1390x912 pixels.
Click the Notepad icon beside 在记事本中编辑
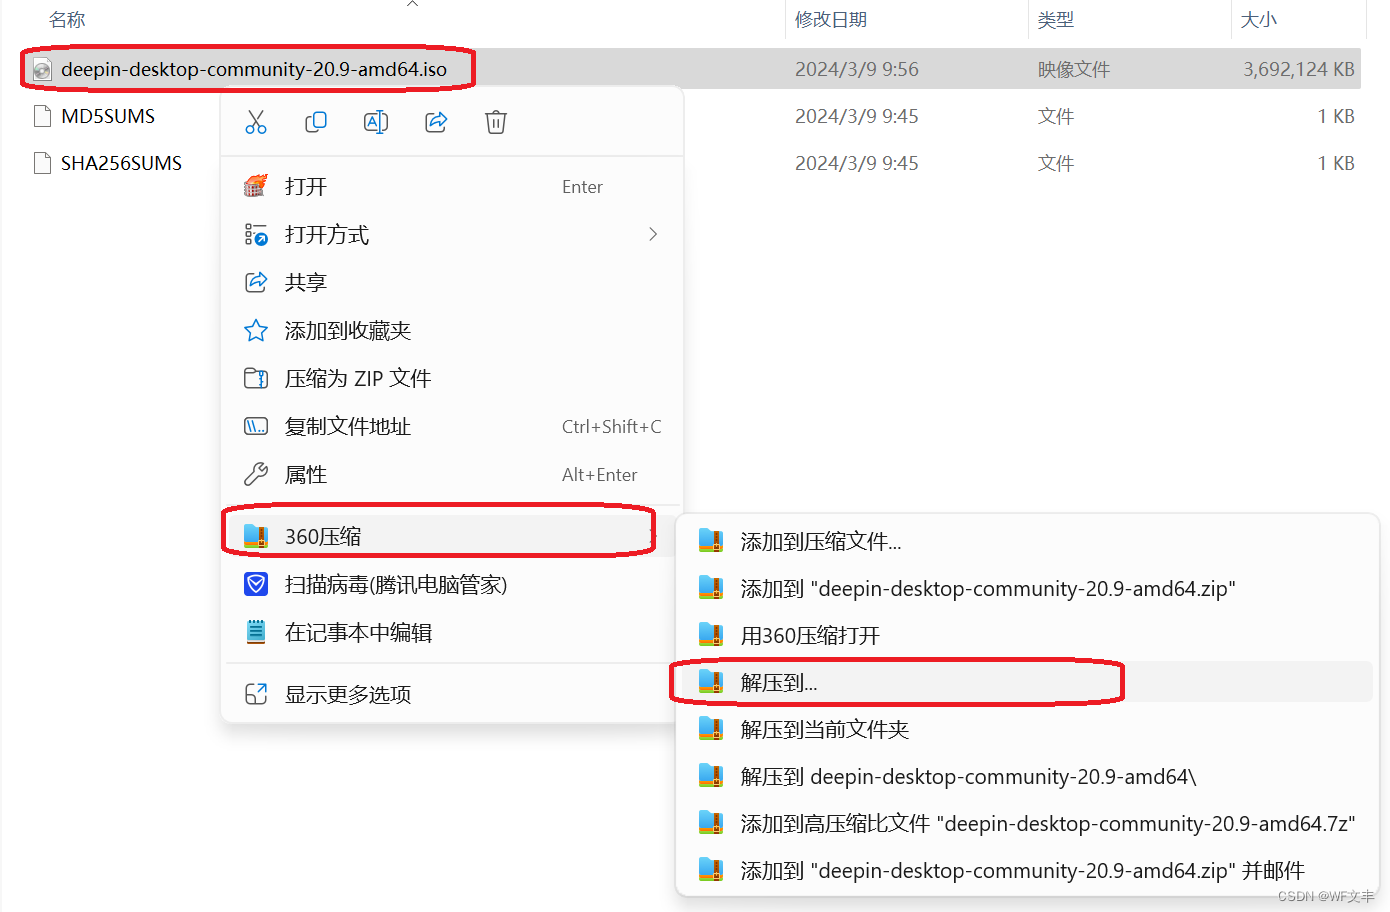[256, 632]
